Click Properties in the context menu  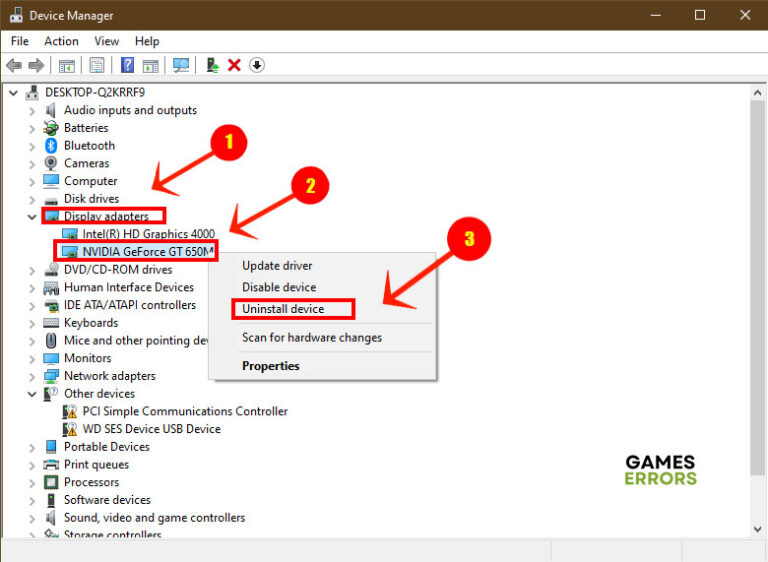(270, 366)
